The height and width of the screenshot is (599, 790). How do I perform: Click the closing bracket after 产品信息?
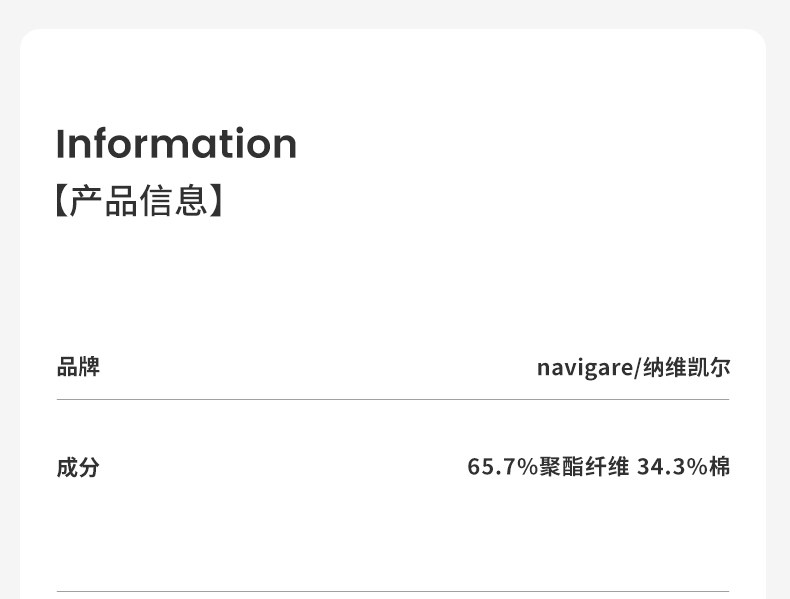coord(217,200)
